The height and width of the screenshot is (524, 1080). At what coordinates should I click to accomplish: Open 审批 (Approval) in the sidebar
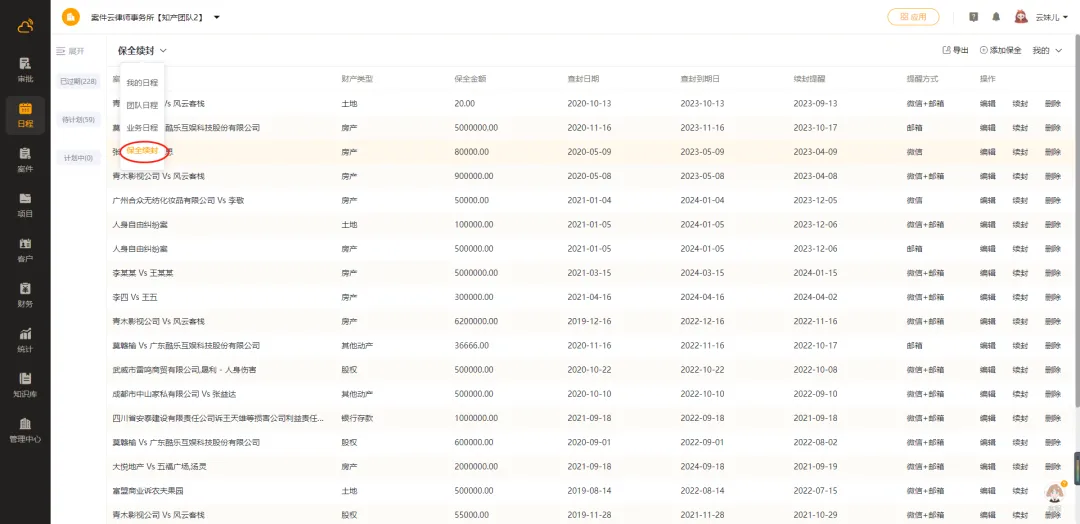[x=25, y=69]
